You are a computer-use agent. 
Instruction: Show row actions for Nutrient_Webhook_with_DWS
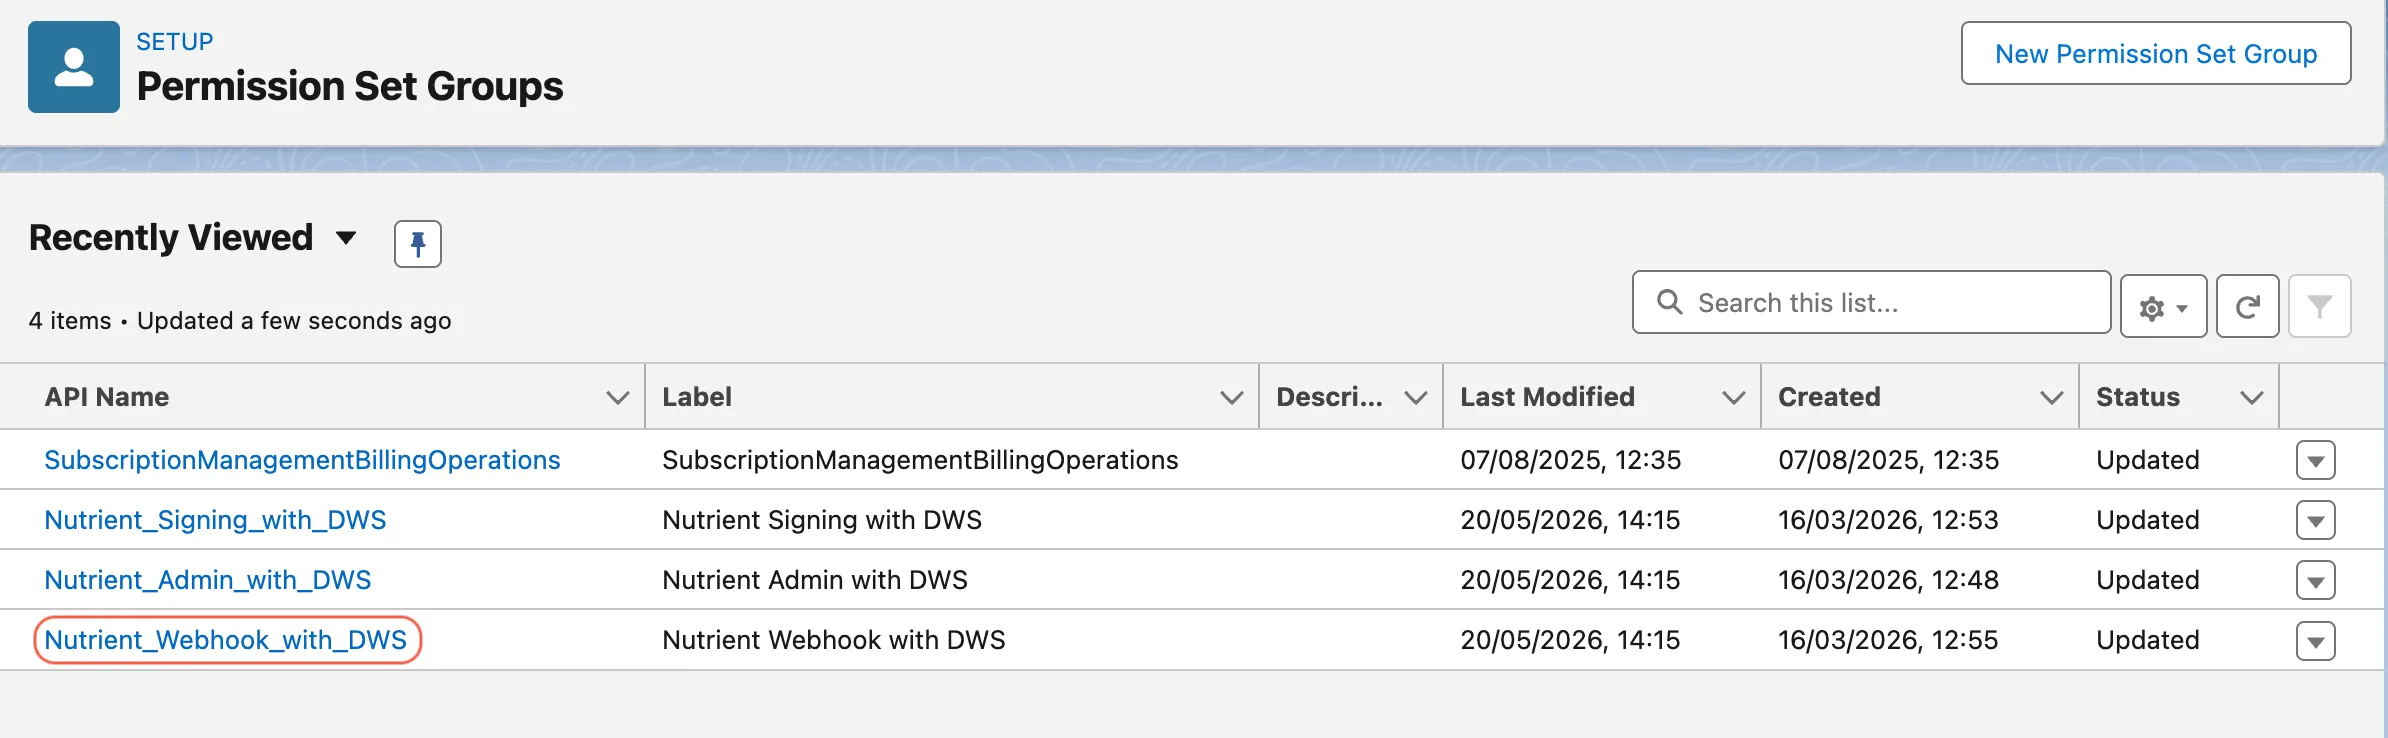coord(2316,641)
